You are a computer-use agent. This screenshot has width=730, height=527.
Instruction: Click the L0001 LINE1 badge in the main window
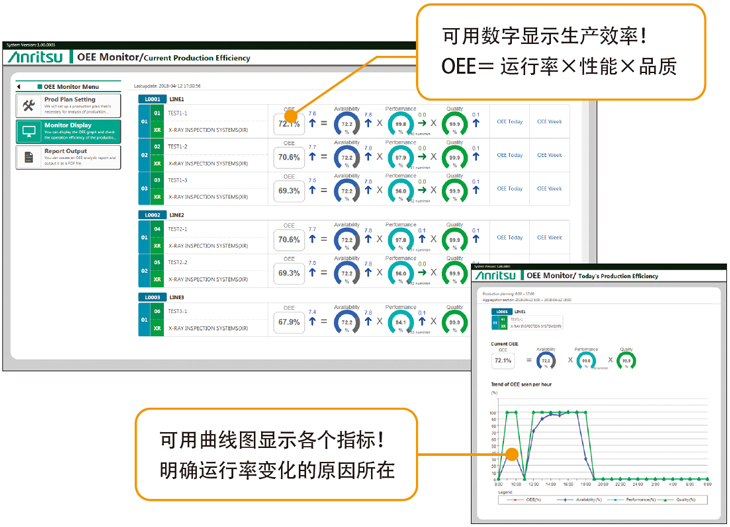152,99
